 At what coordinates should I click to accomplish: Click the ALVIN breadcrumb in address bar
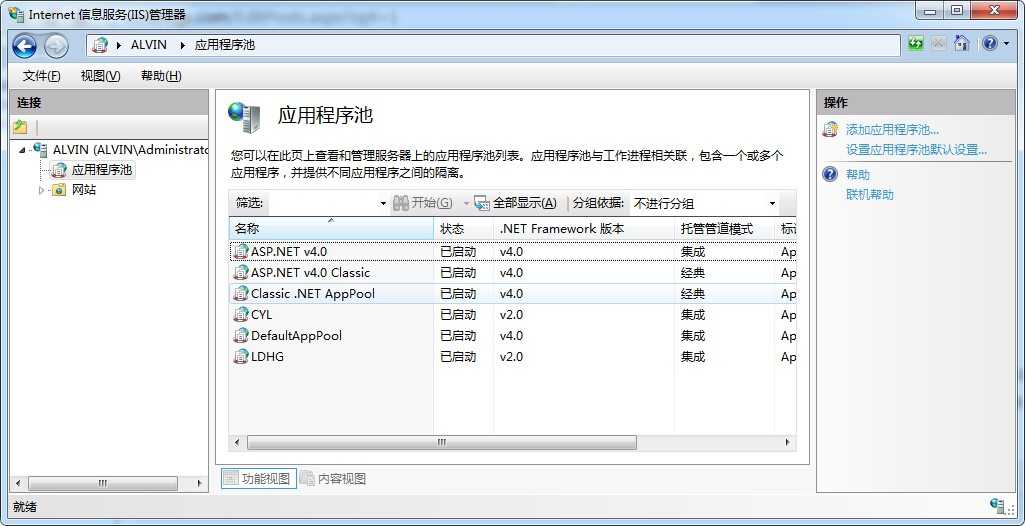[149, 45]
